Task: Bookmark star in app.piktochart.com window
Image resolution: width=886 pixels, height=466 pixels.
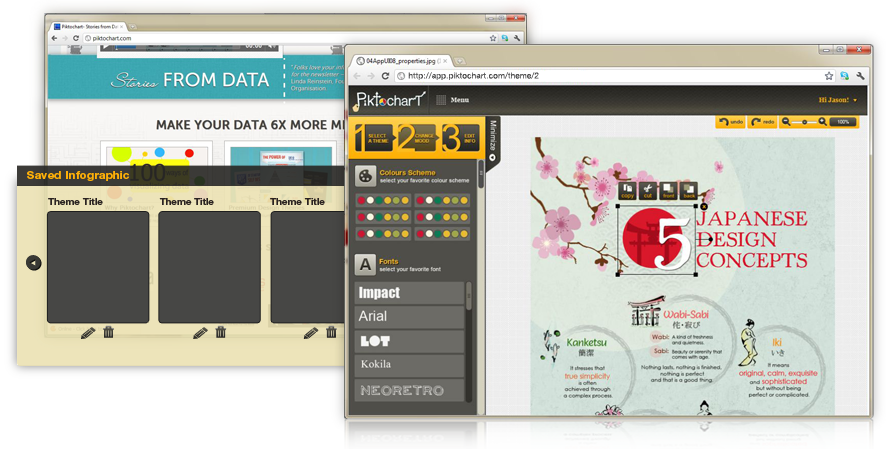Action: 829,76
